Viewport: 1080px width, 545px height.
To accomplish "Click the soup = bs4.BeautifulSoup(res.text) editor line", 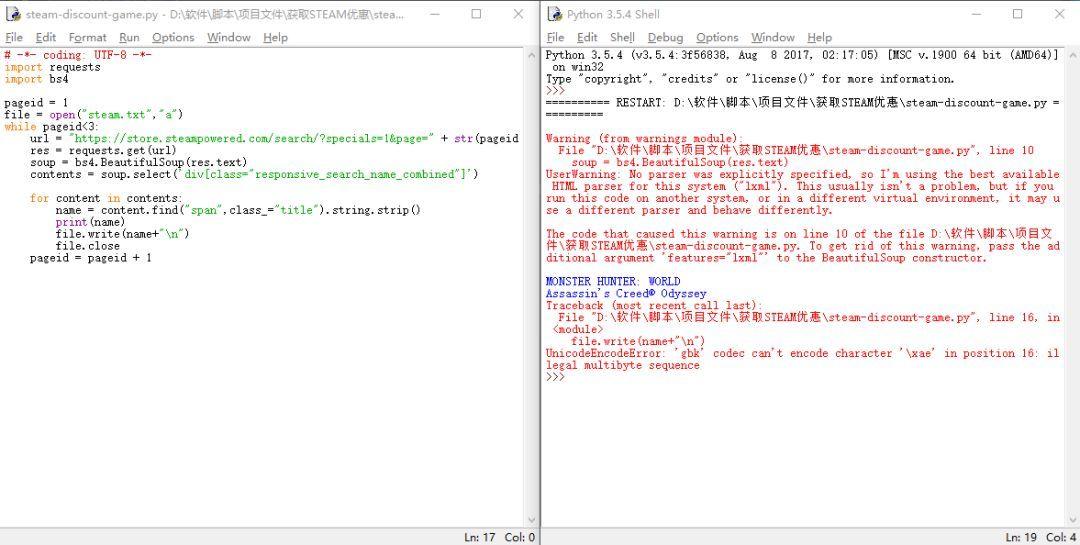I will click(x=138, y=163).
